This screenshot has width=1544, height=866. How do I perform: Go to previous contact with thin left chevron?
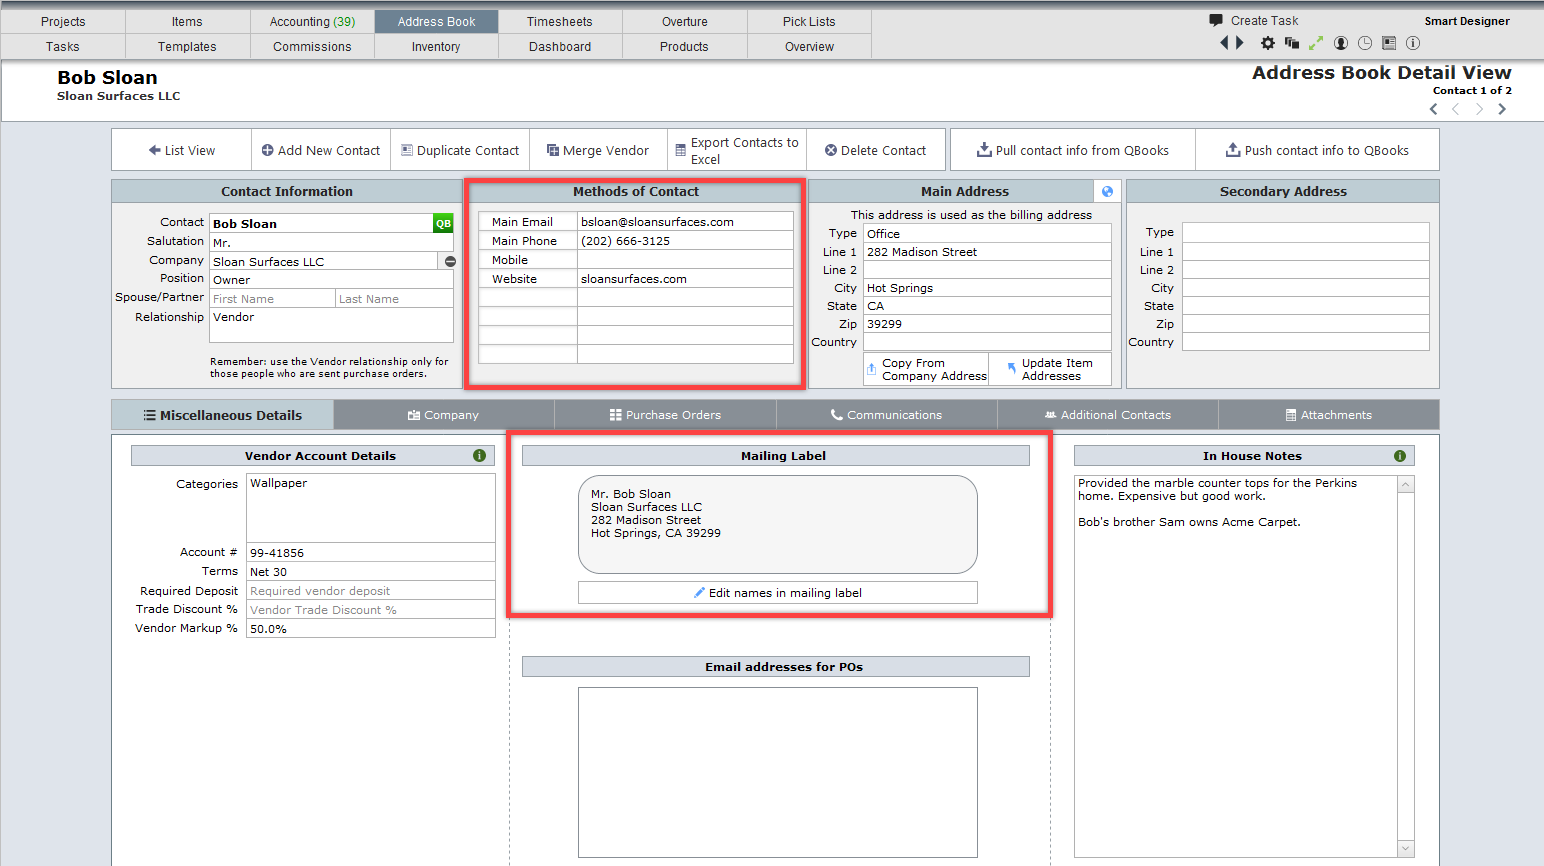click(1456, 109)
